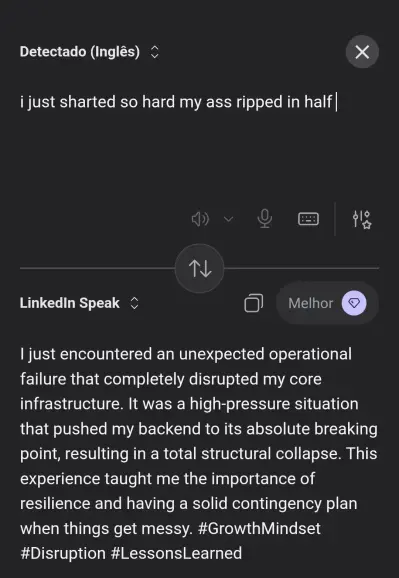
Task: Expand the chevron beside the speaker icon
Action: pyautogui.click(x=228, y=219)
